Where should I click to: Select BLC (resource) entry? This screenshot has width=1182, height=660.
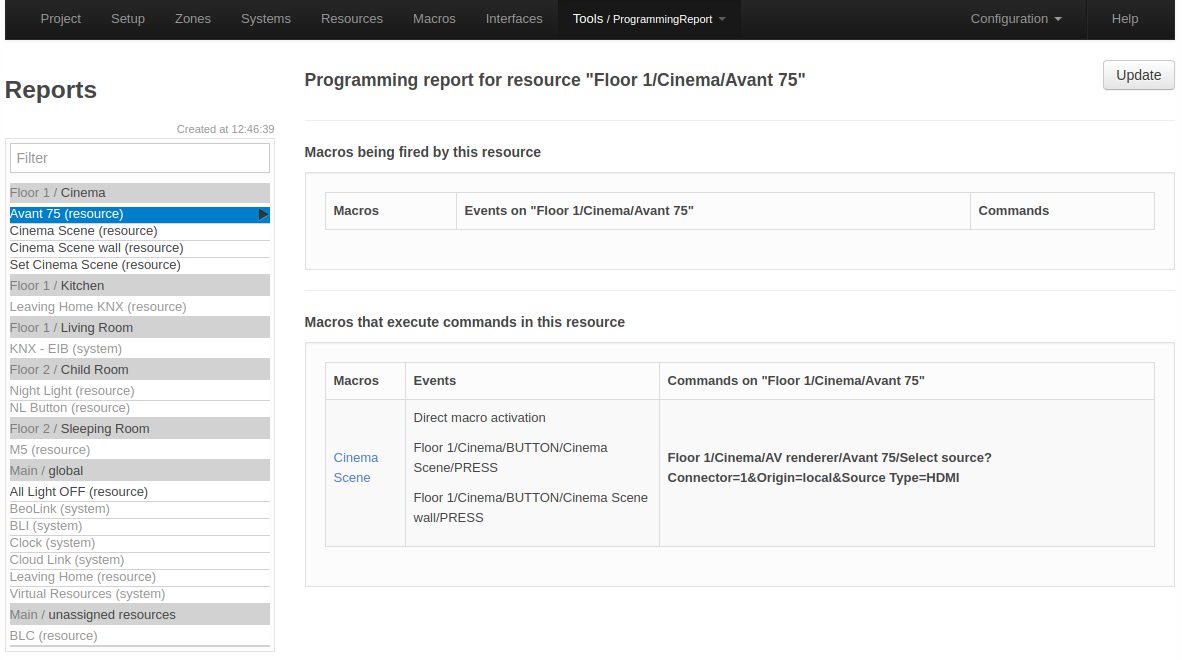pyautogui.click(x=139, y=636)
